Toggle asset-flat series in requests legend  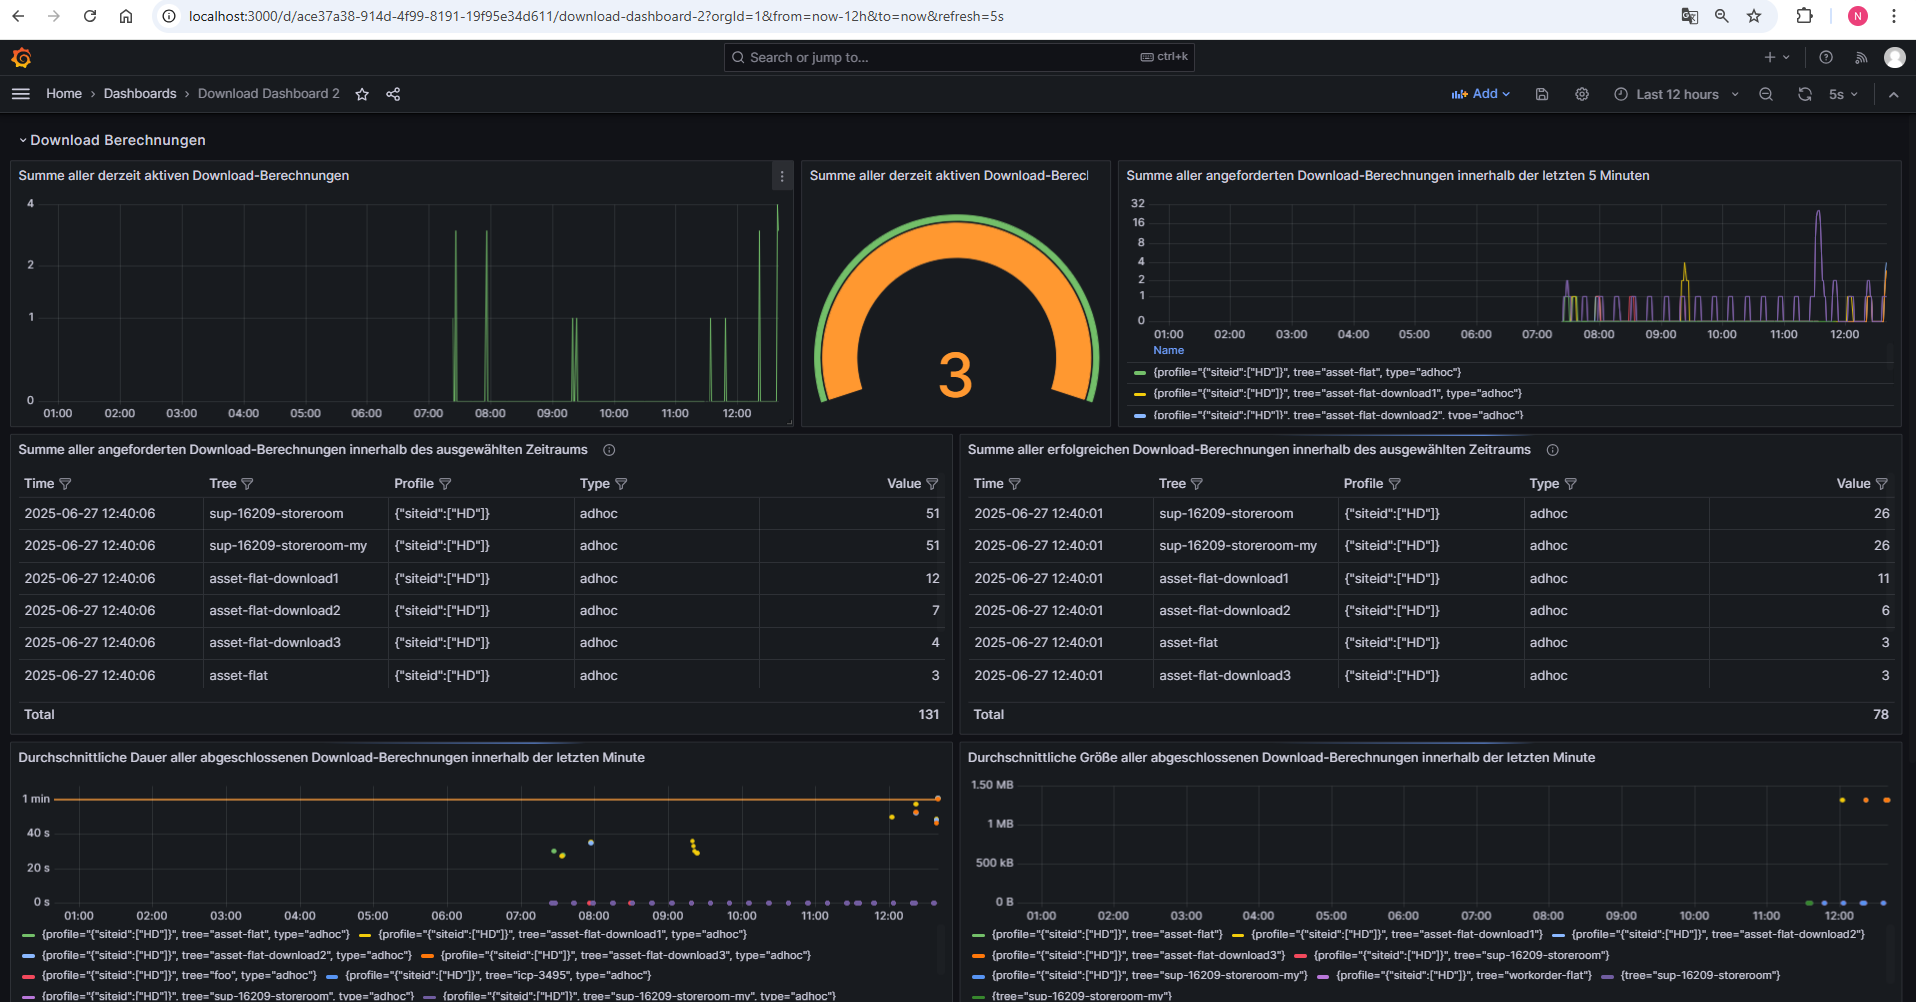point(1306,372)
